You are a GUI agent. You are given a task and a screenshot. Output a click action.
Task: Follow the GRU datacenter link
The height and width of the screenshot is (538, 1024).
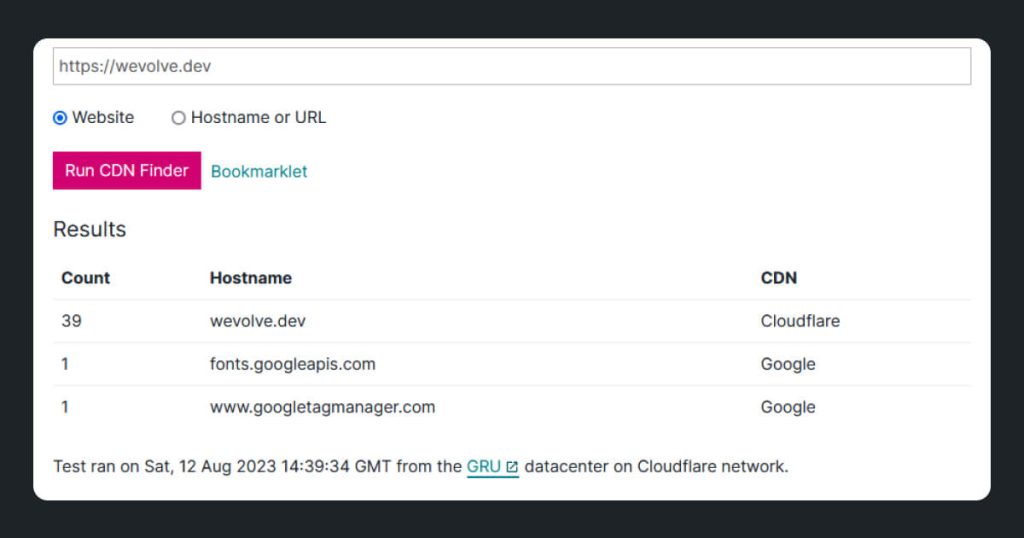point(484,466)
